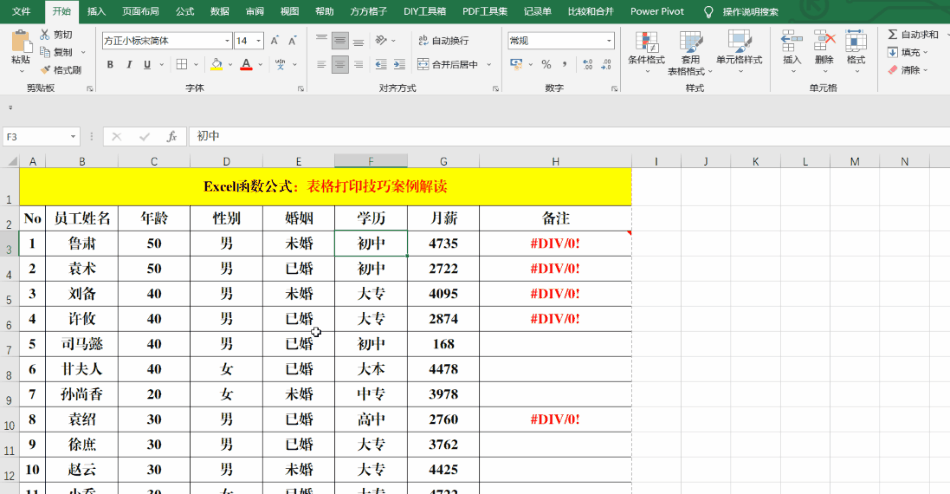Viewport: 950px width, 494px height.
Task: Open 套用表格格式 table format
Action: click(690, 53)
